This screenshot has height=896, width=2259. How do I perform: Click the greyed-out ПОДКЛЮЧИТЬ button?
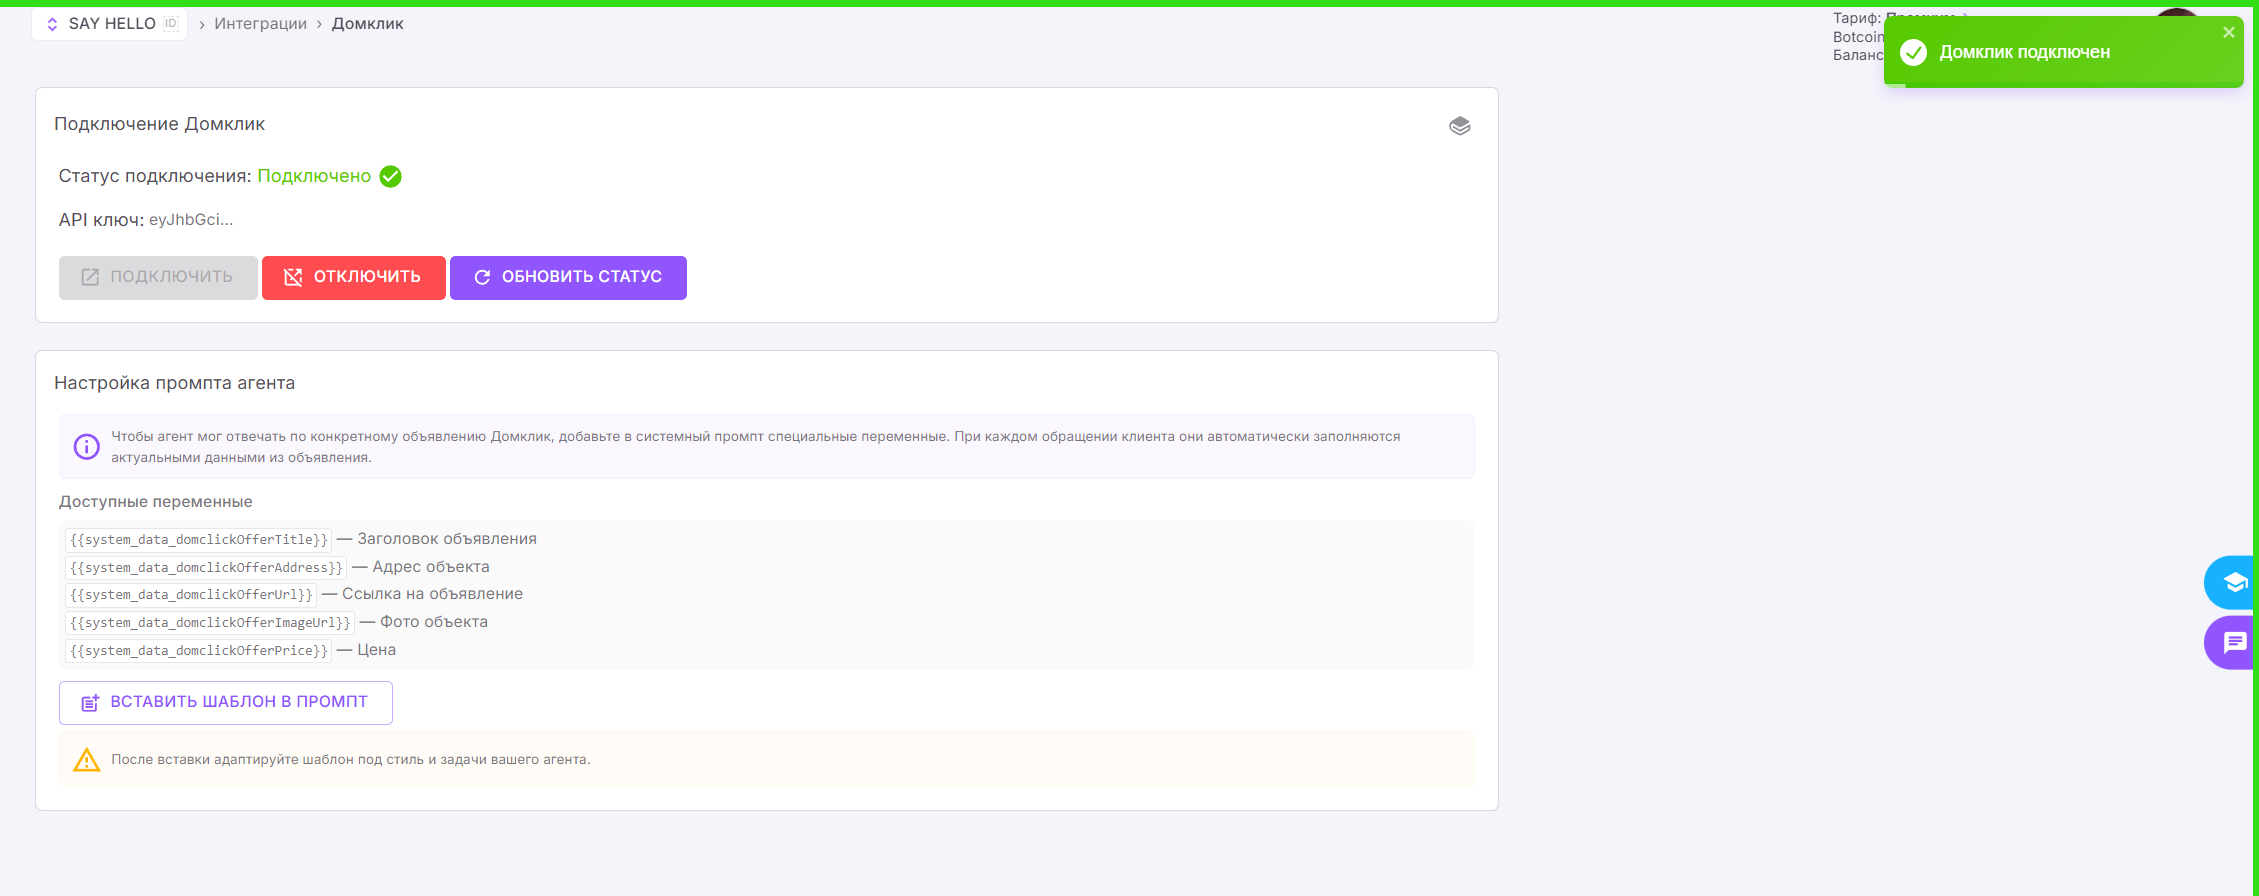click(x=158, y=277)
